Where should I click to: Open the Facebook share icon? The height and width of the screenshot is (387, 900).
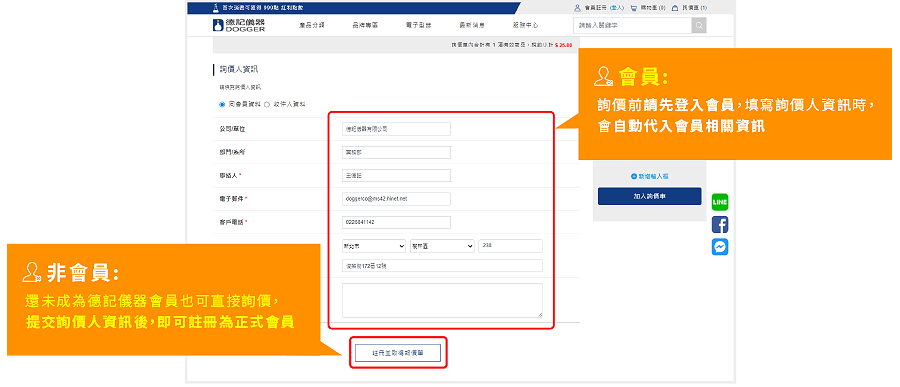(x=720, y=225)
